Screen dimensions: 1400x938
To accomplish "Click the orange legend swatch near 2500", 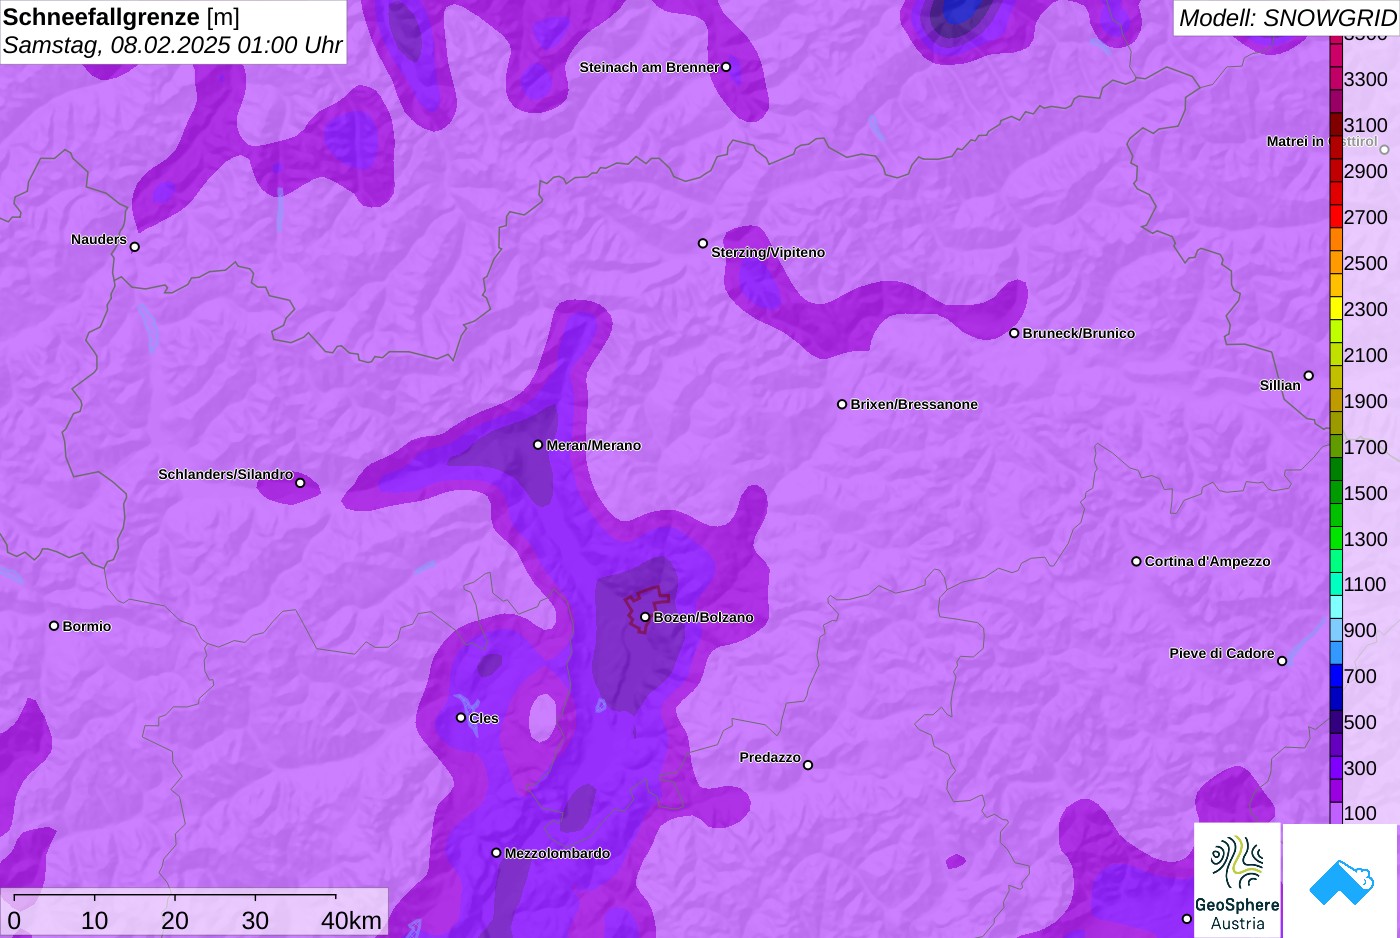I will point(1336,262).
